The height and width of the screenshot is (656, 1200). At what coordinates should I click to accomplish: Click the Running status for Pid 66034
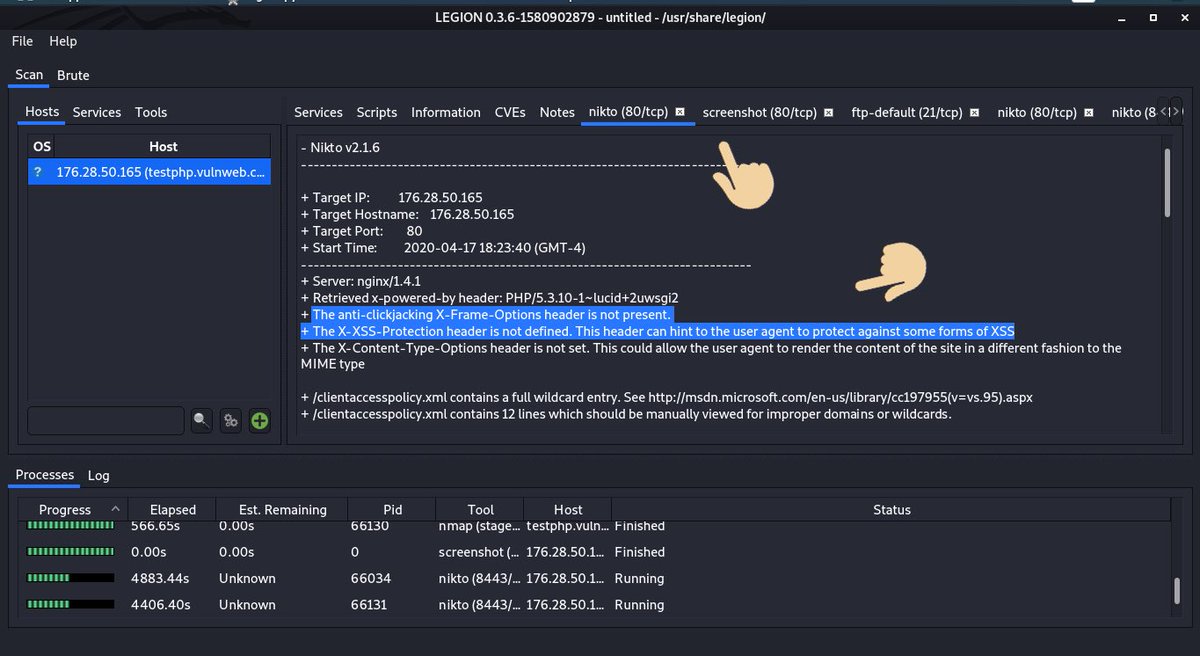click(x=640, y=578)
